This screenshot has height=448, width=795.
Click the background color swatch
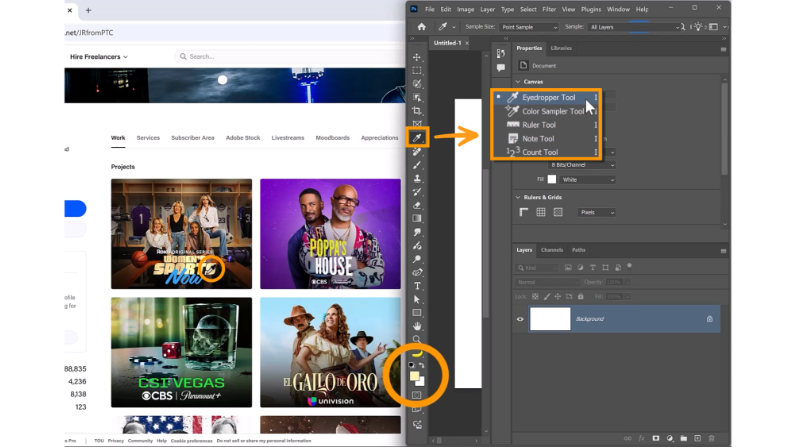point(421,383)
